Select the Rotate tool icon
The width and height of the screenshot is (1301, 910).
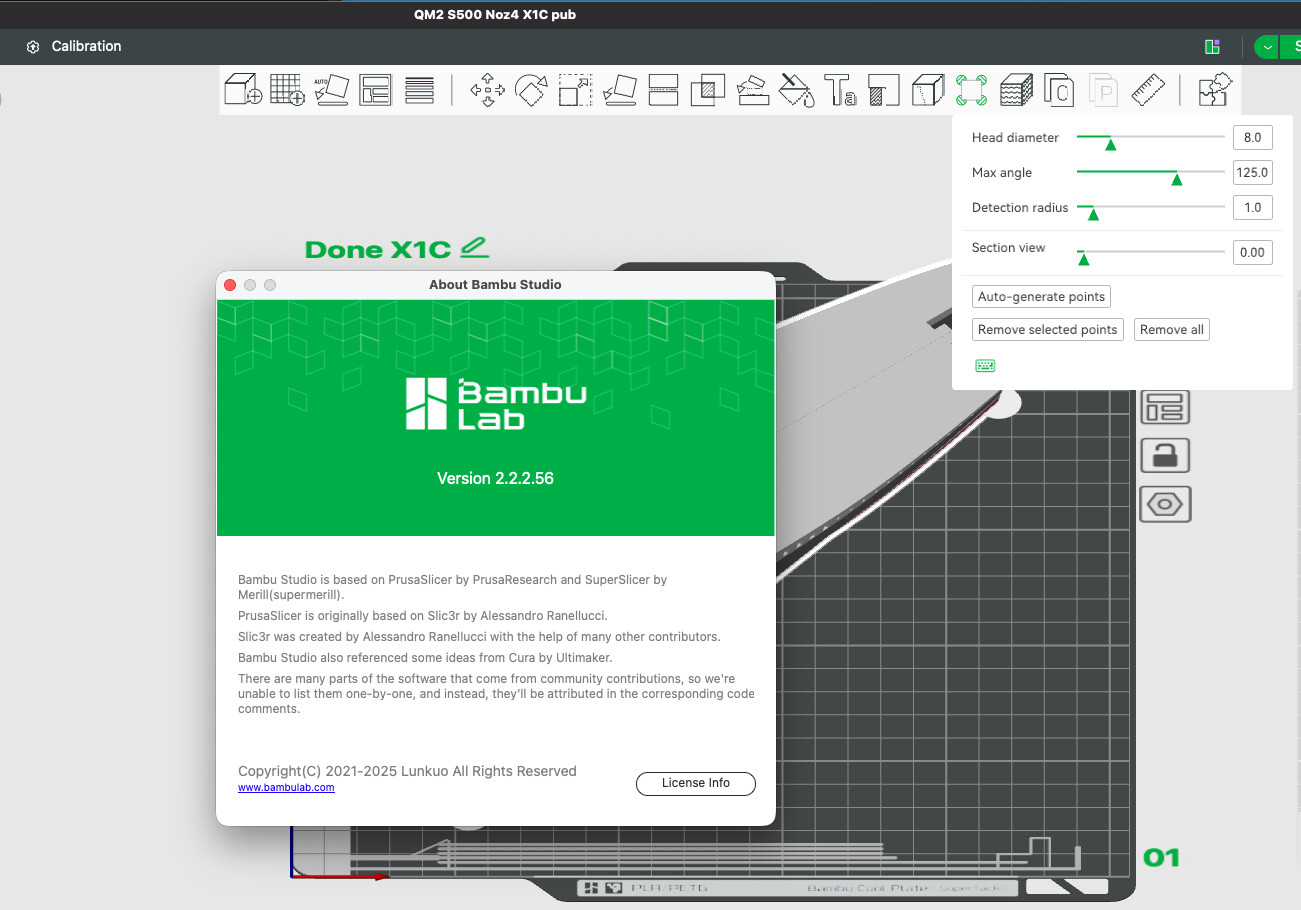point(531,90)
